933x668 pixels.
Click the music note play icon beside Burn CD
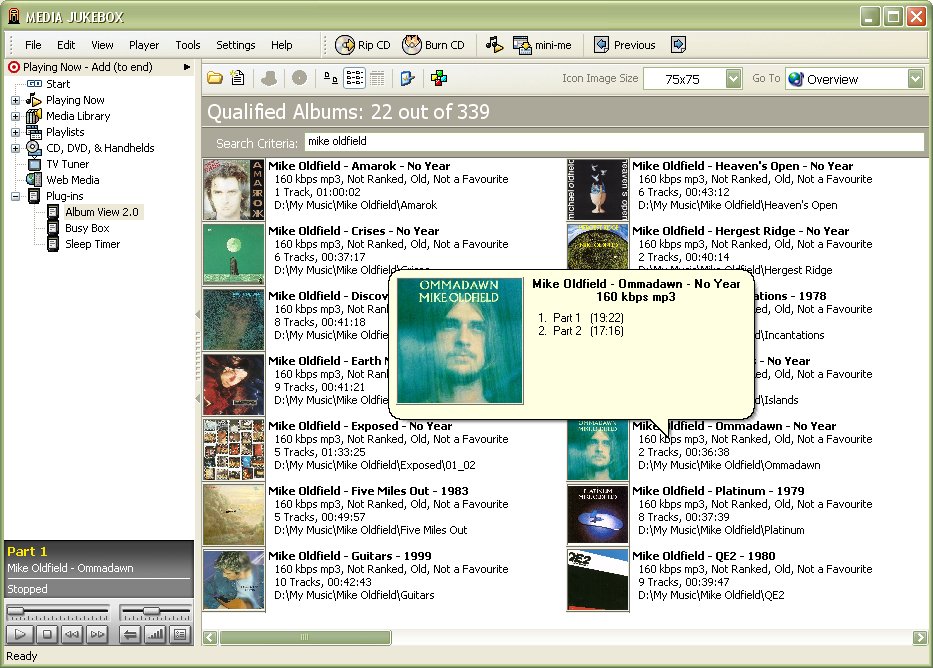point(494,45)
